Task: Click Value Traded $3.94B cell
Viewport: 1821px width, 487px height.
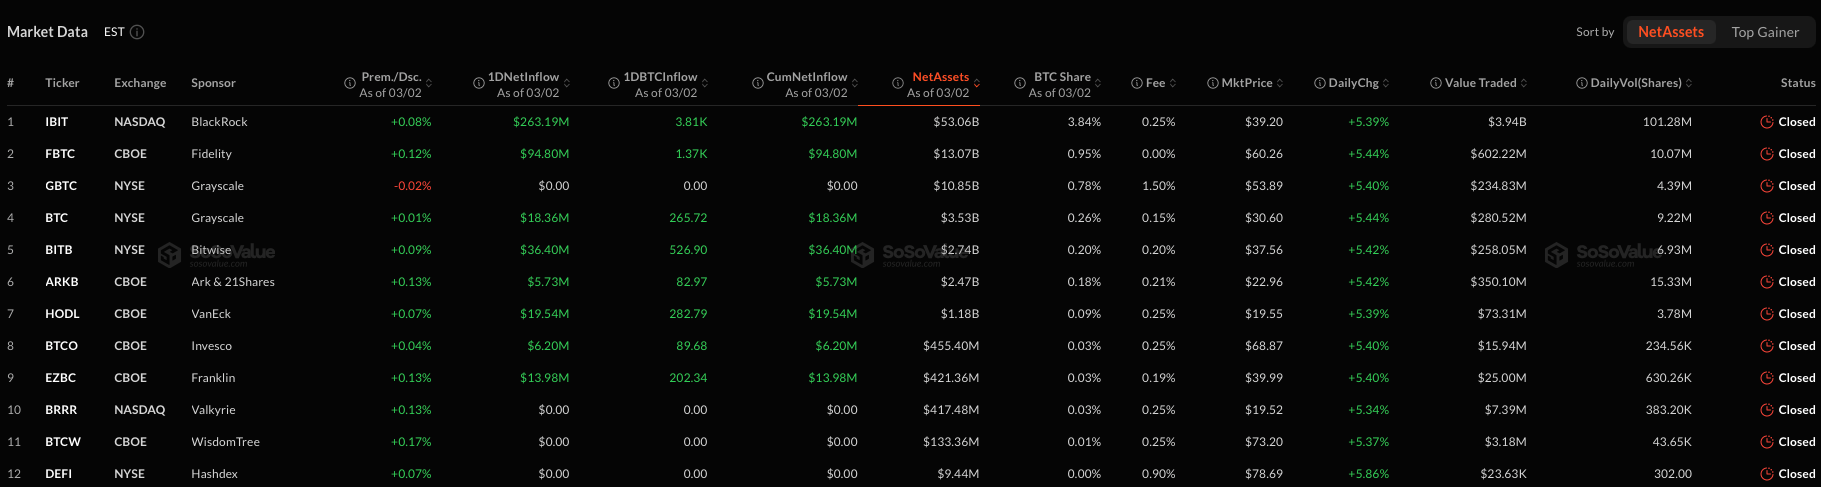Action: click(x=1507, y=122)
